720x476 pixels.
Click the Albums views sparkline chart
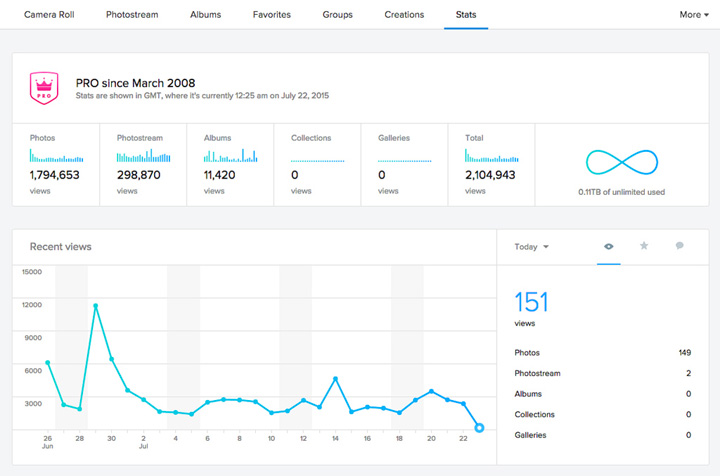click(230, 156)
